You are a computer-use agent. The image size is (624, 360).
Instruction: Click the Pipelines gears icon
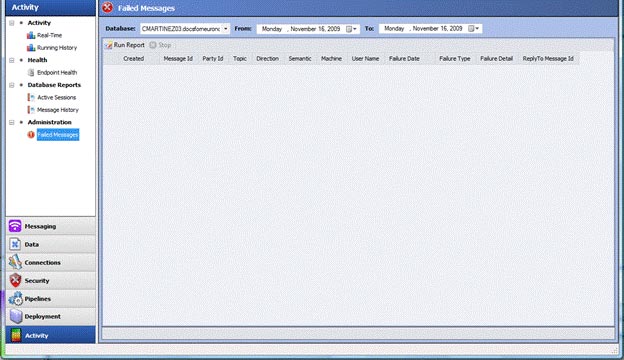16,298
